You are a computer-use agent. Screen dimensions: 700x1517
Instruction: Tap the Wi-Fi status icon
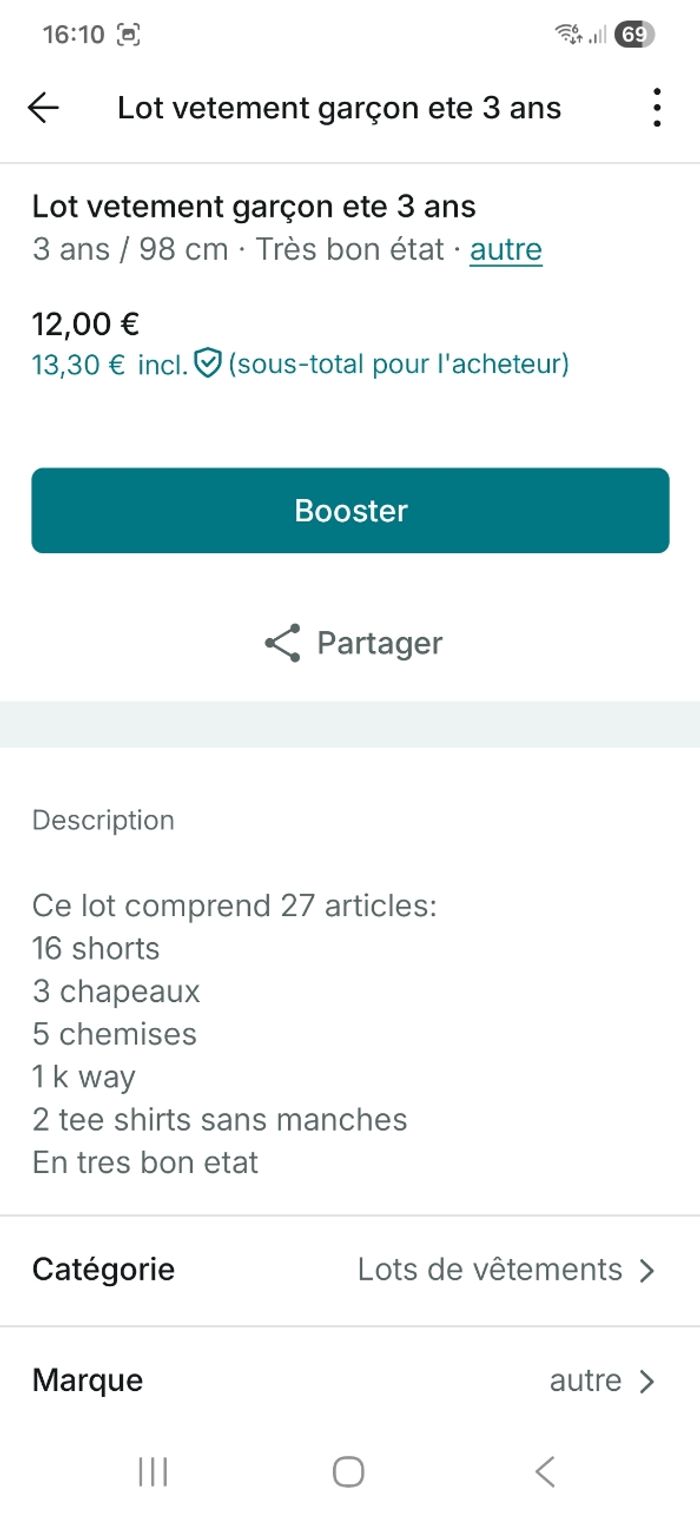pos(569,35)
